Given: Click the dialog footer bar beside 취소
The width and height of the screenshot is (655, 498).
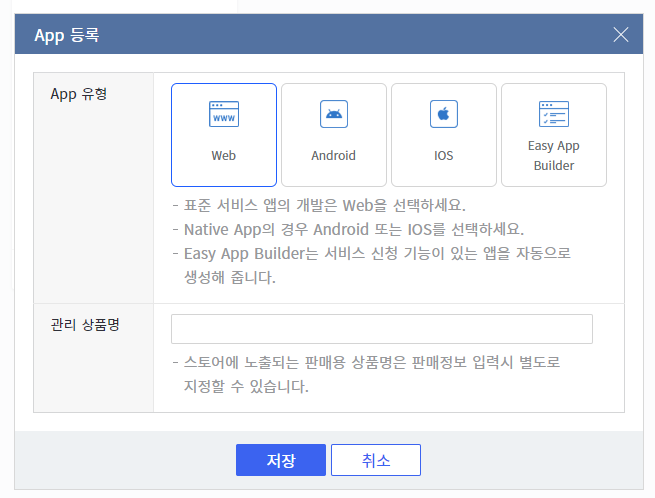Looking at the screenshot, I should 530,460.
